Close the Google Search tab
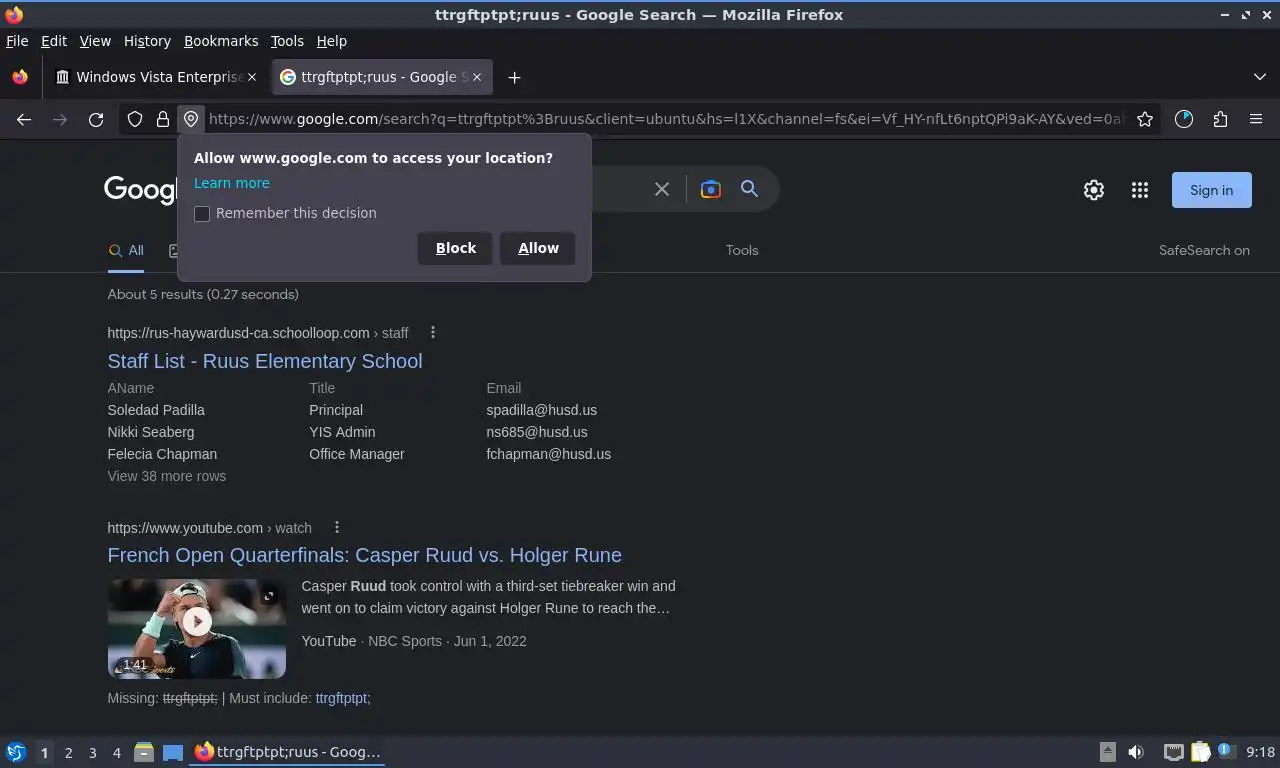 click(x=477, y=77)
